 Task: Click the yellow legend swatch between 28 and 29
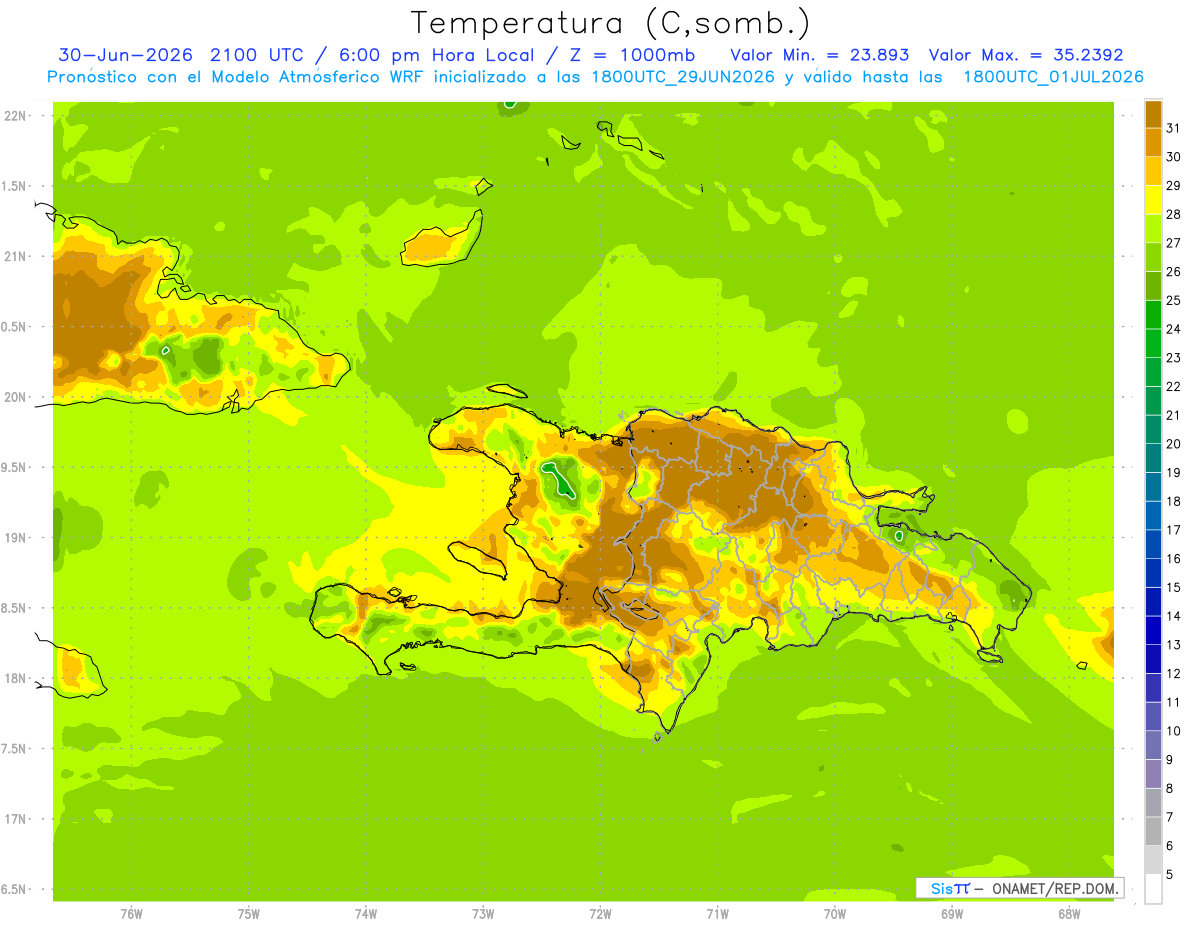[x=1153, y=201]
